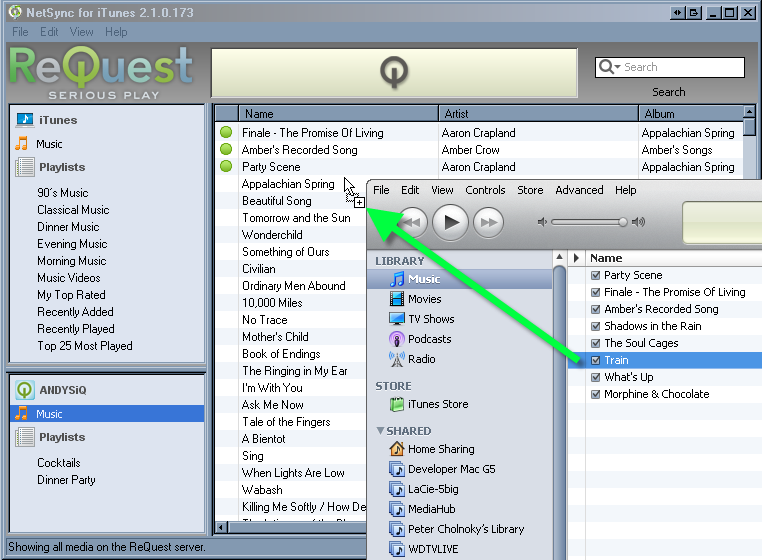The image size is (762, 560).
Task: Select the 90's Music playlist
Action: tap(63, 192)
